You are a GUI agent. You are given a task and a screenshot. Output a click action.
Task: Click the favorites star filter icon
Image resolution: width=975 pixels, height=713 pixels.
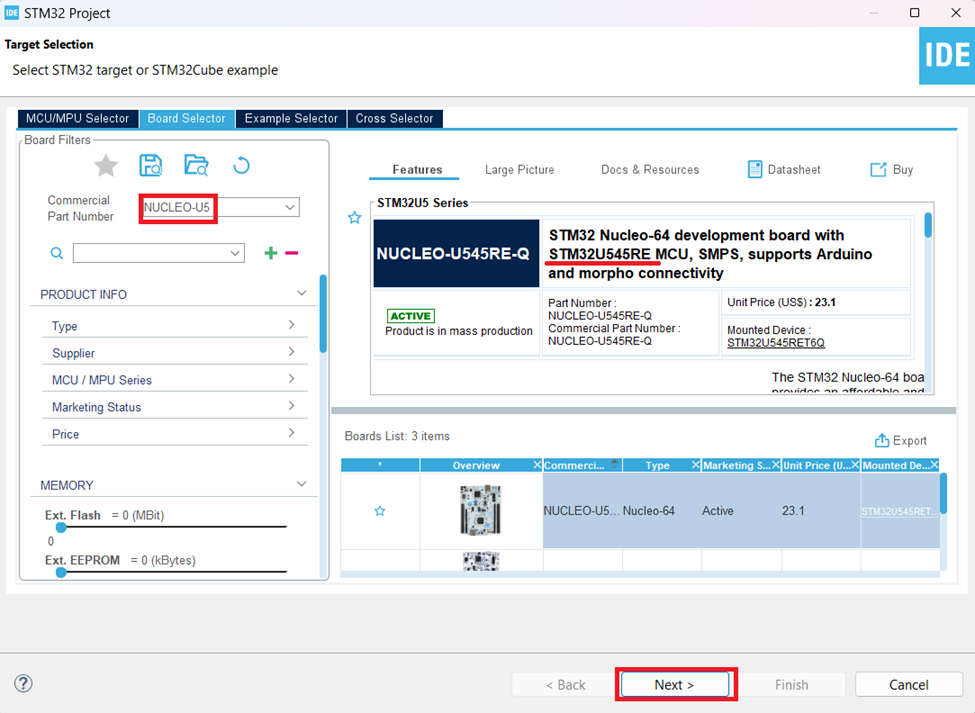point(106,165)
